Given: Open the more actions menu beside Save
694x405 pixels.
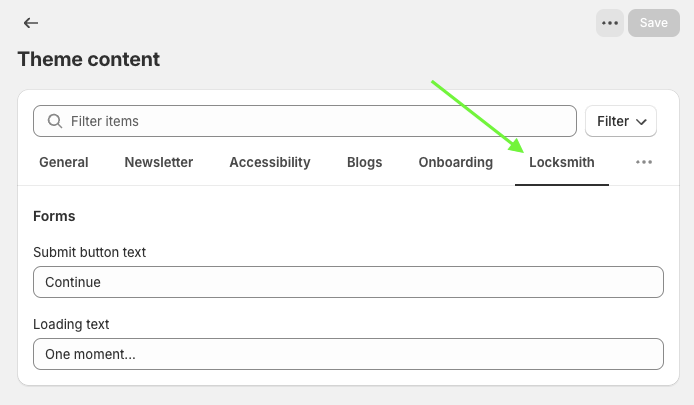Looking at the screenshot, I should tap(609, 23).
